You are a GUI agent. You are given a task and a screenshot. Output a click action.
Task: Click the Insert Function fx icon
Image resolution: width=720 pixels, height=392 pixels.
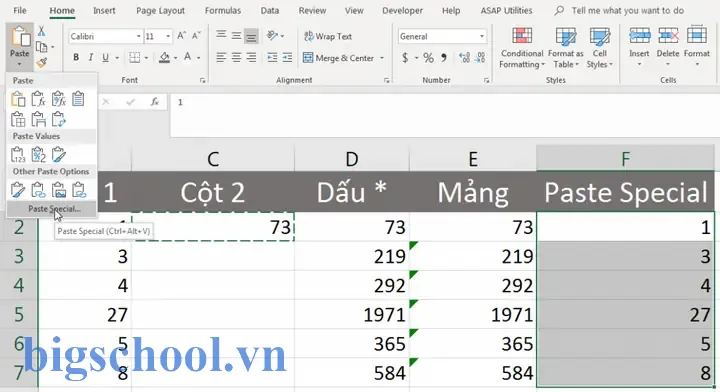coord(155,102)
